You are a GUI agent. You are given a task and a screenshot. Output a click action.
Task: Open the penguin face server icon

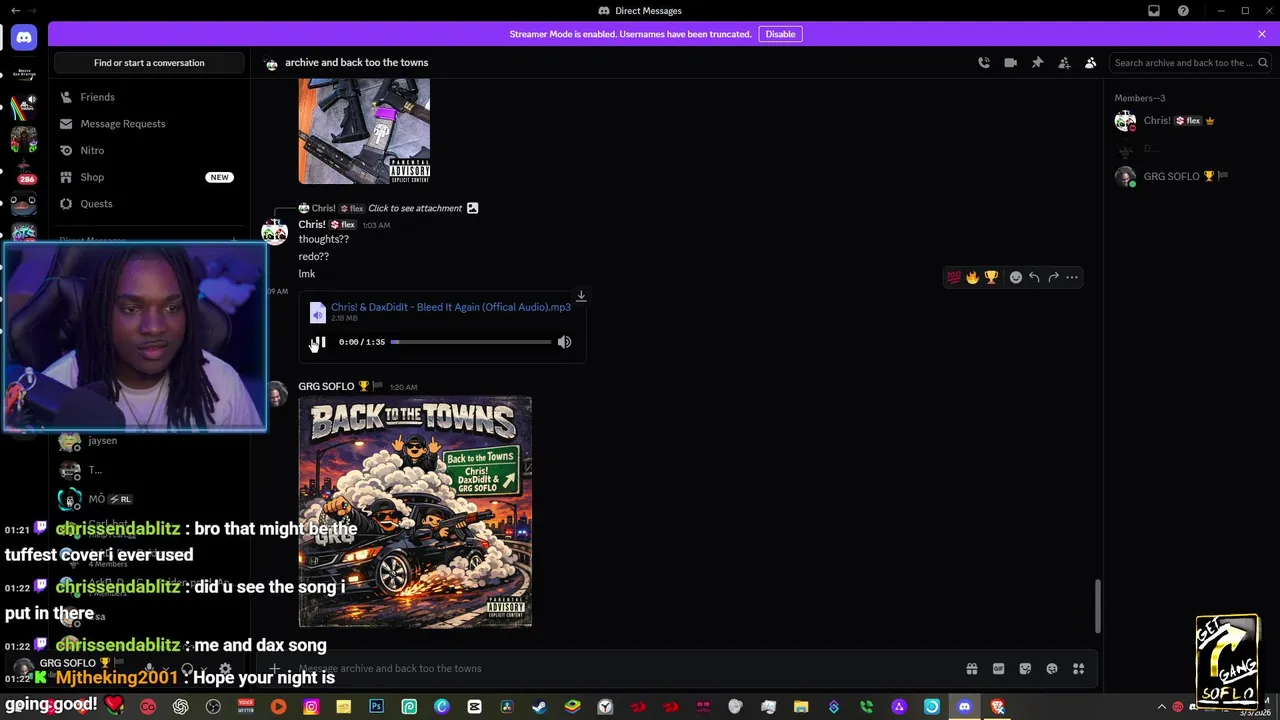(x=24, y=205)
